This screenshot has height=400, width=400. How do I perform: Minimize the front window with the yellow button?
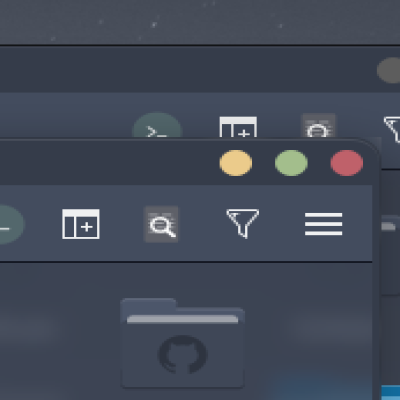236,163
